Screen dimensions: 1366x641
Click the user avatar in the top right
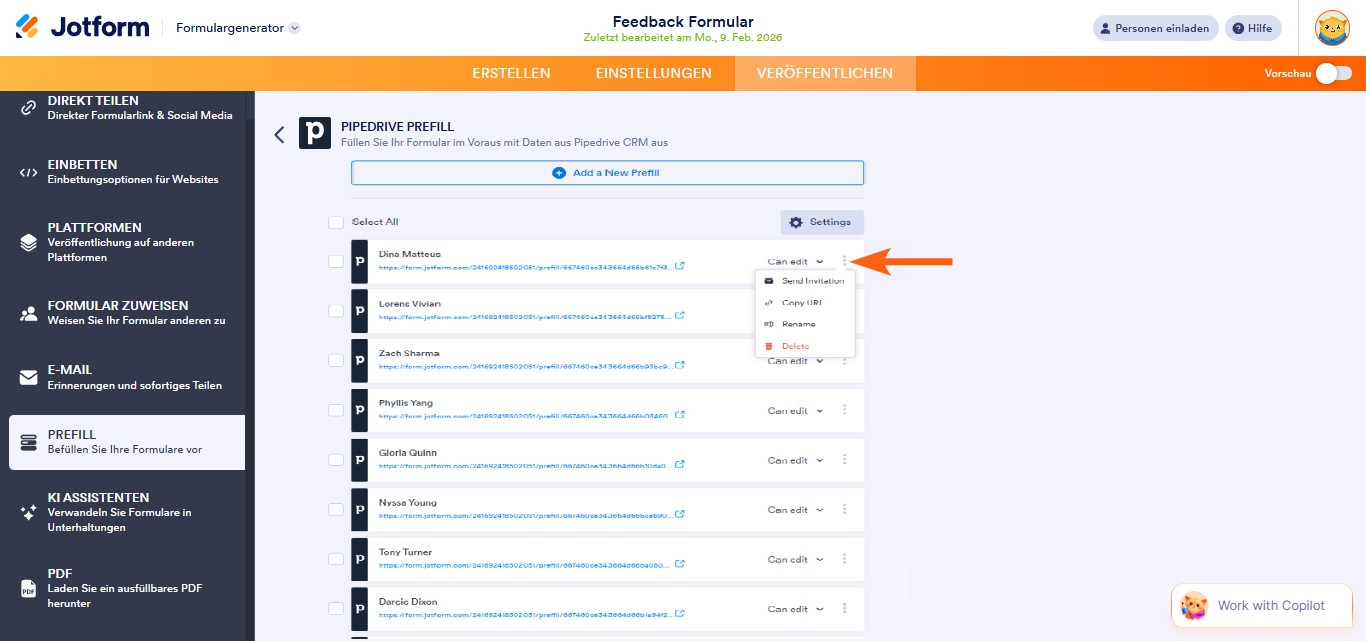click(x=1331, y=28)
